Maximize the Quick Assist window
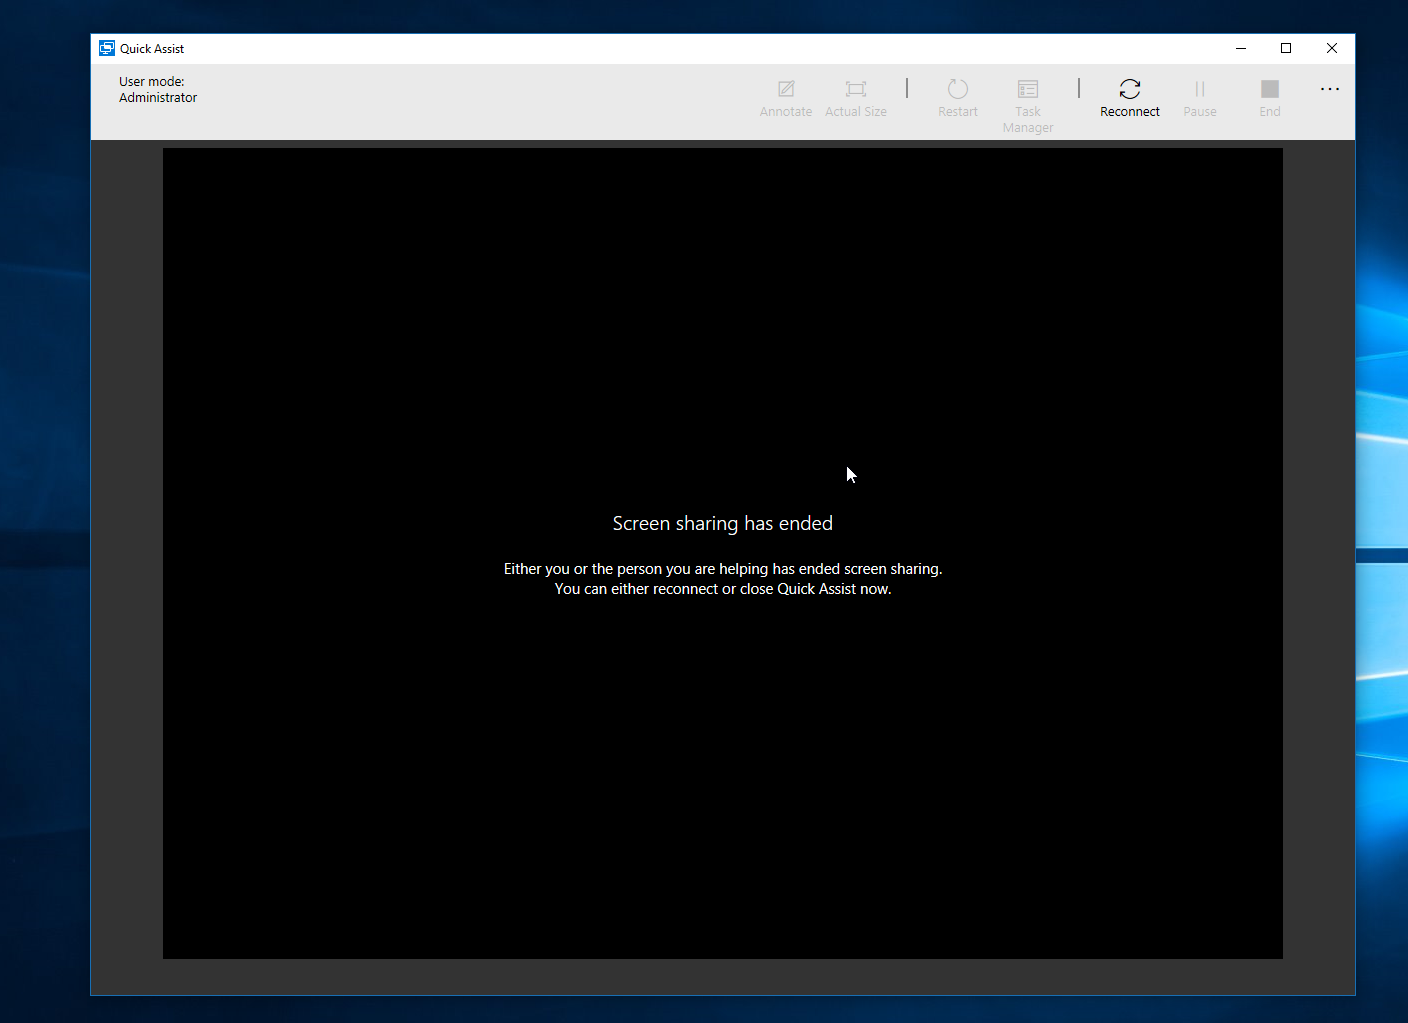 [1286, 48]
